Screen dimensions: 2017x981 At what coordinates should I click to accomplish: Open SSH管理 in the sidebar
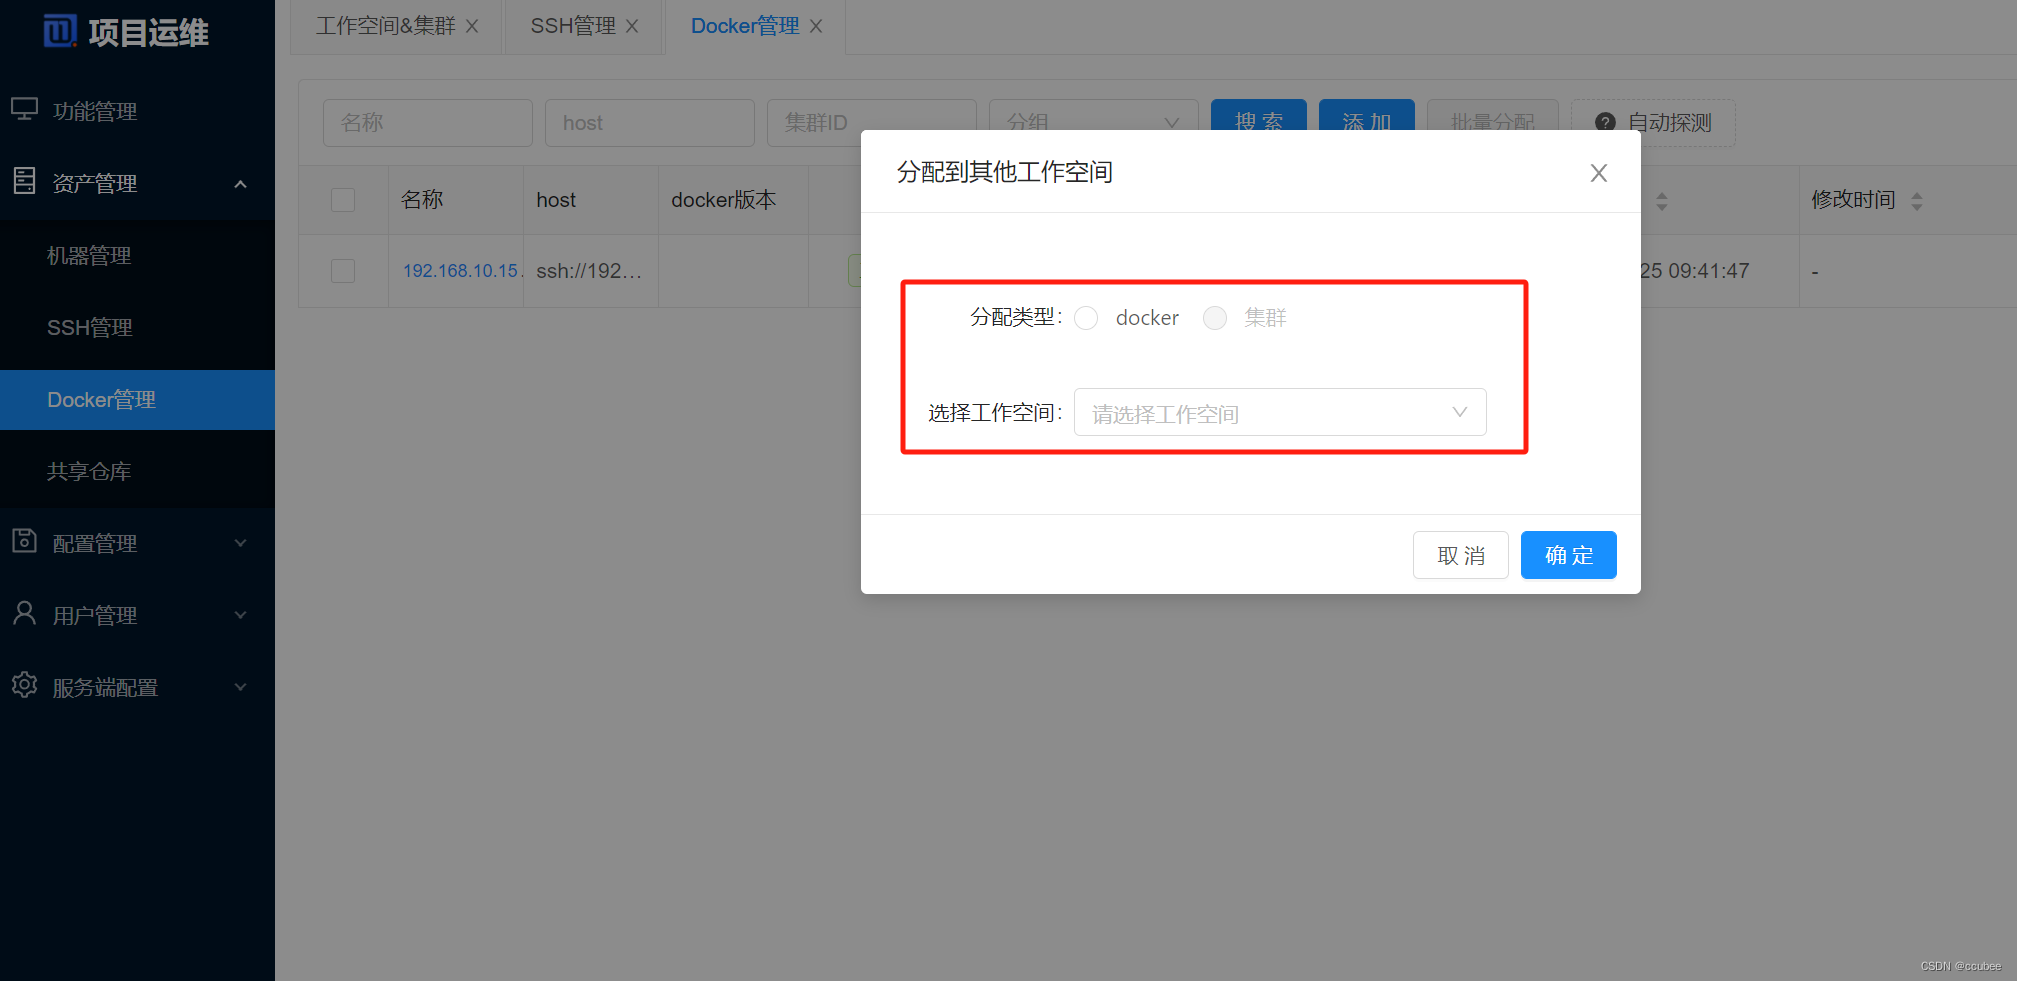pos(137,328)
